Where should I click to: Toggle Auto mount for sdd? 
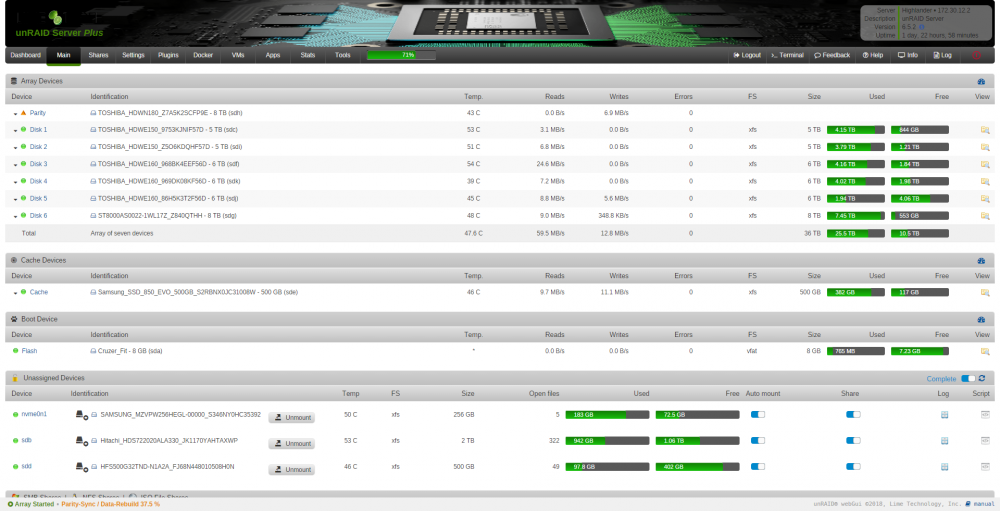[x=758, y=467]
